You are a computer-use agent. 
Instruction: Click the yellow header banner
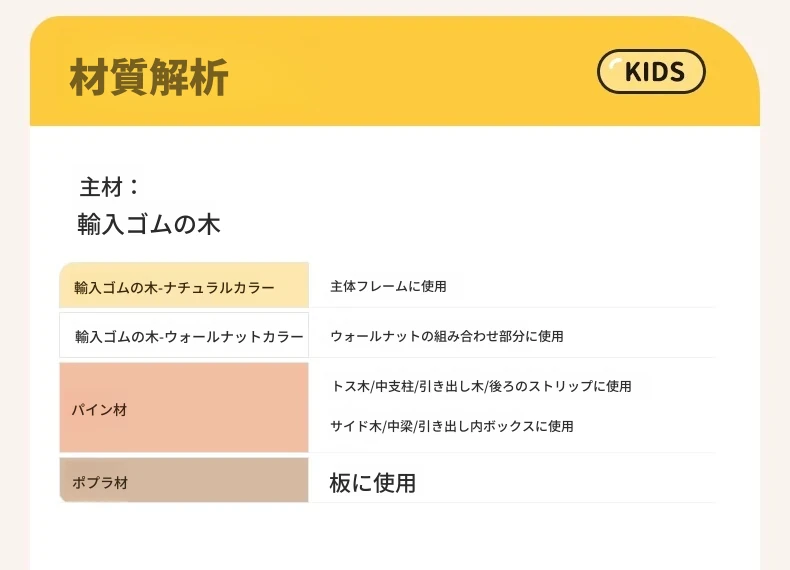pos(394,71)
